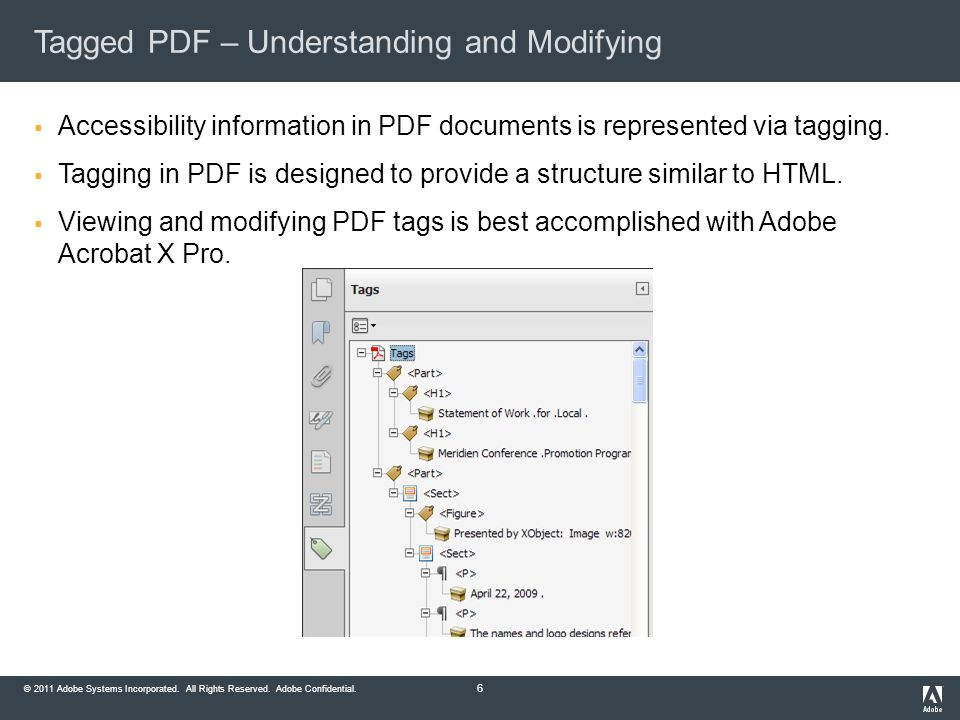960x720 pixels.
Task: Collapse the Tags root node
Action: tap(361, 353)
